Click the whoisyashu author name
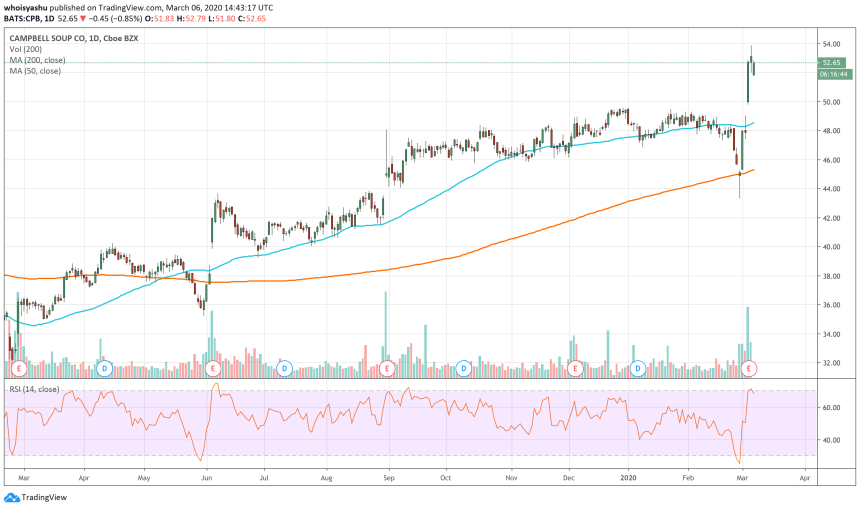This screenshot has height=509, width=860. (25, 8)
